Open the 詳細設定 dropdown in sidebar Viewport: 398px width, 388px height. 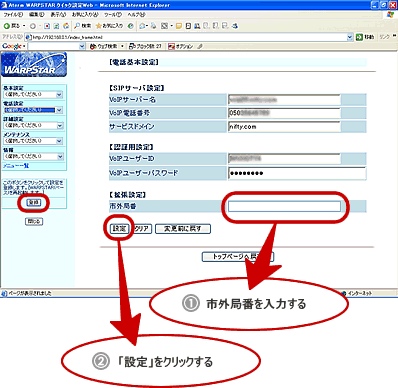click(x=33, y=125)
